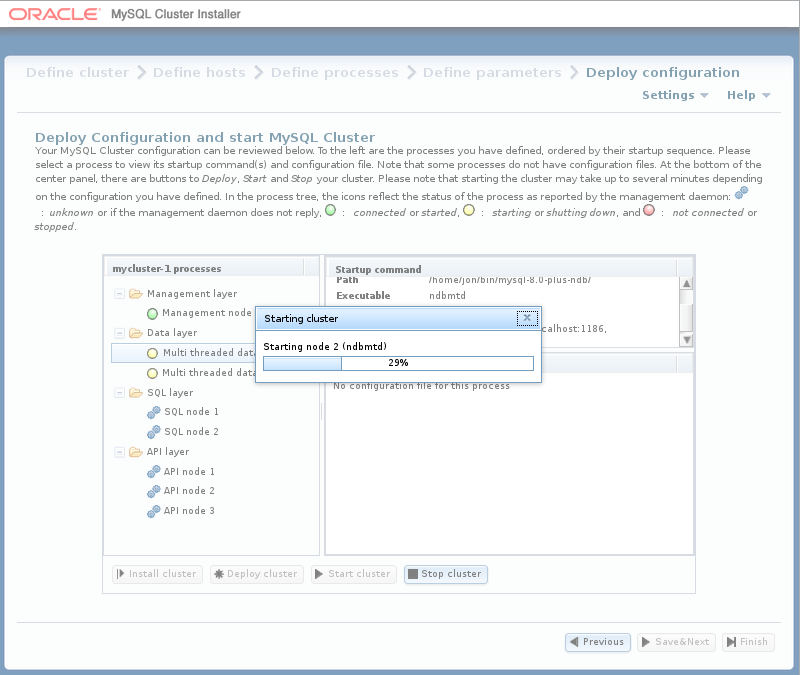Click the green status icon for Management node

153,313
